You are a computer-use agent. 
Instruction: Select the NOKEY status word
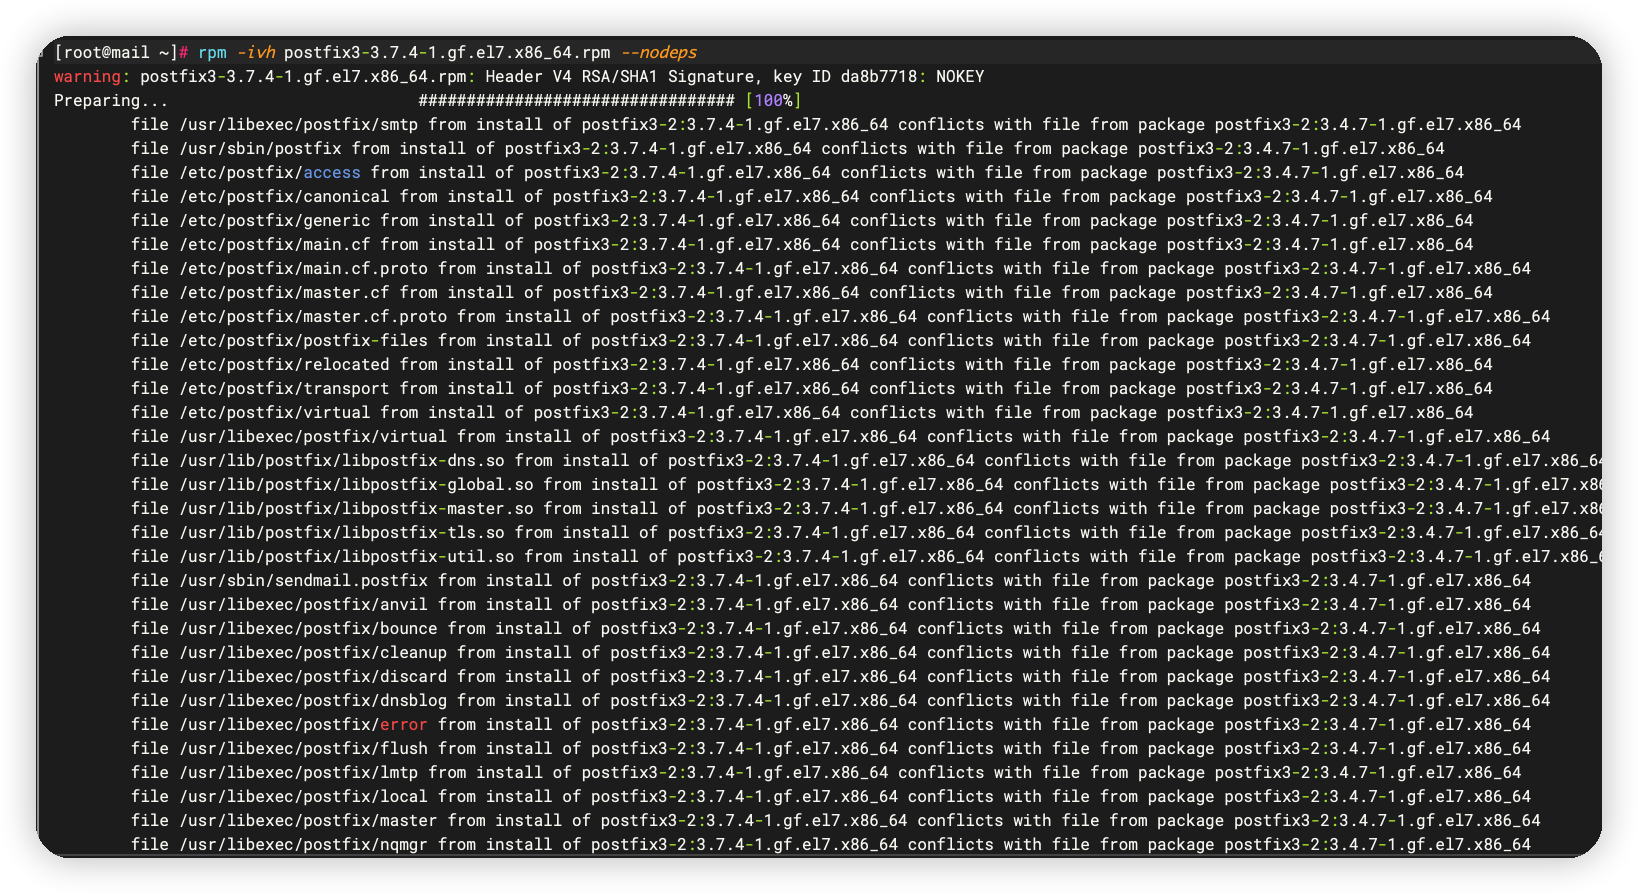960,76
